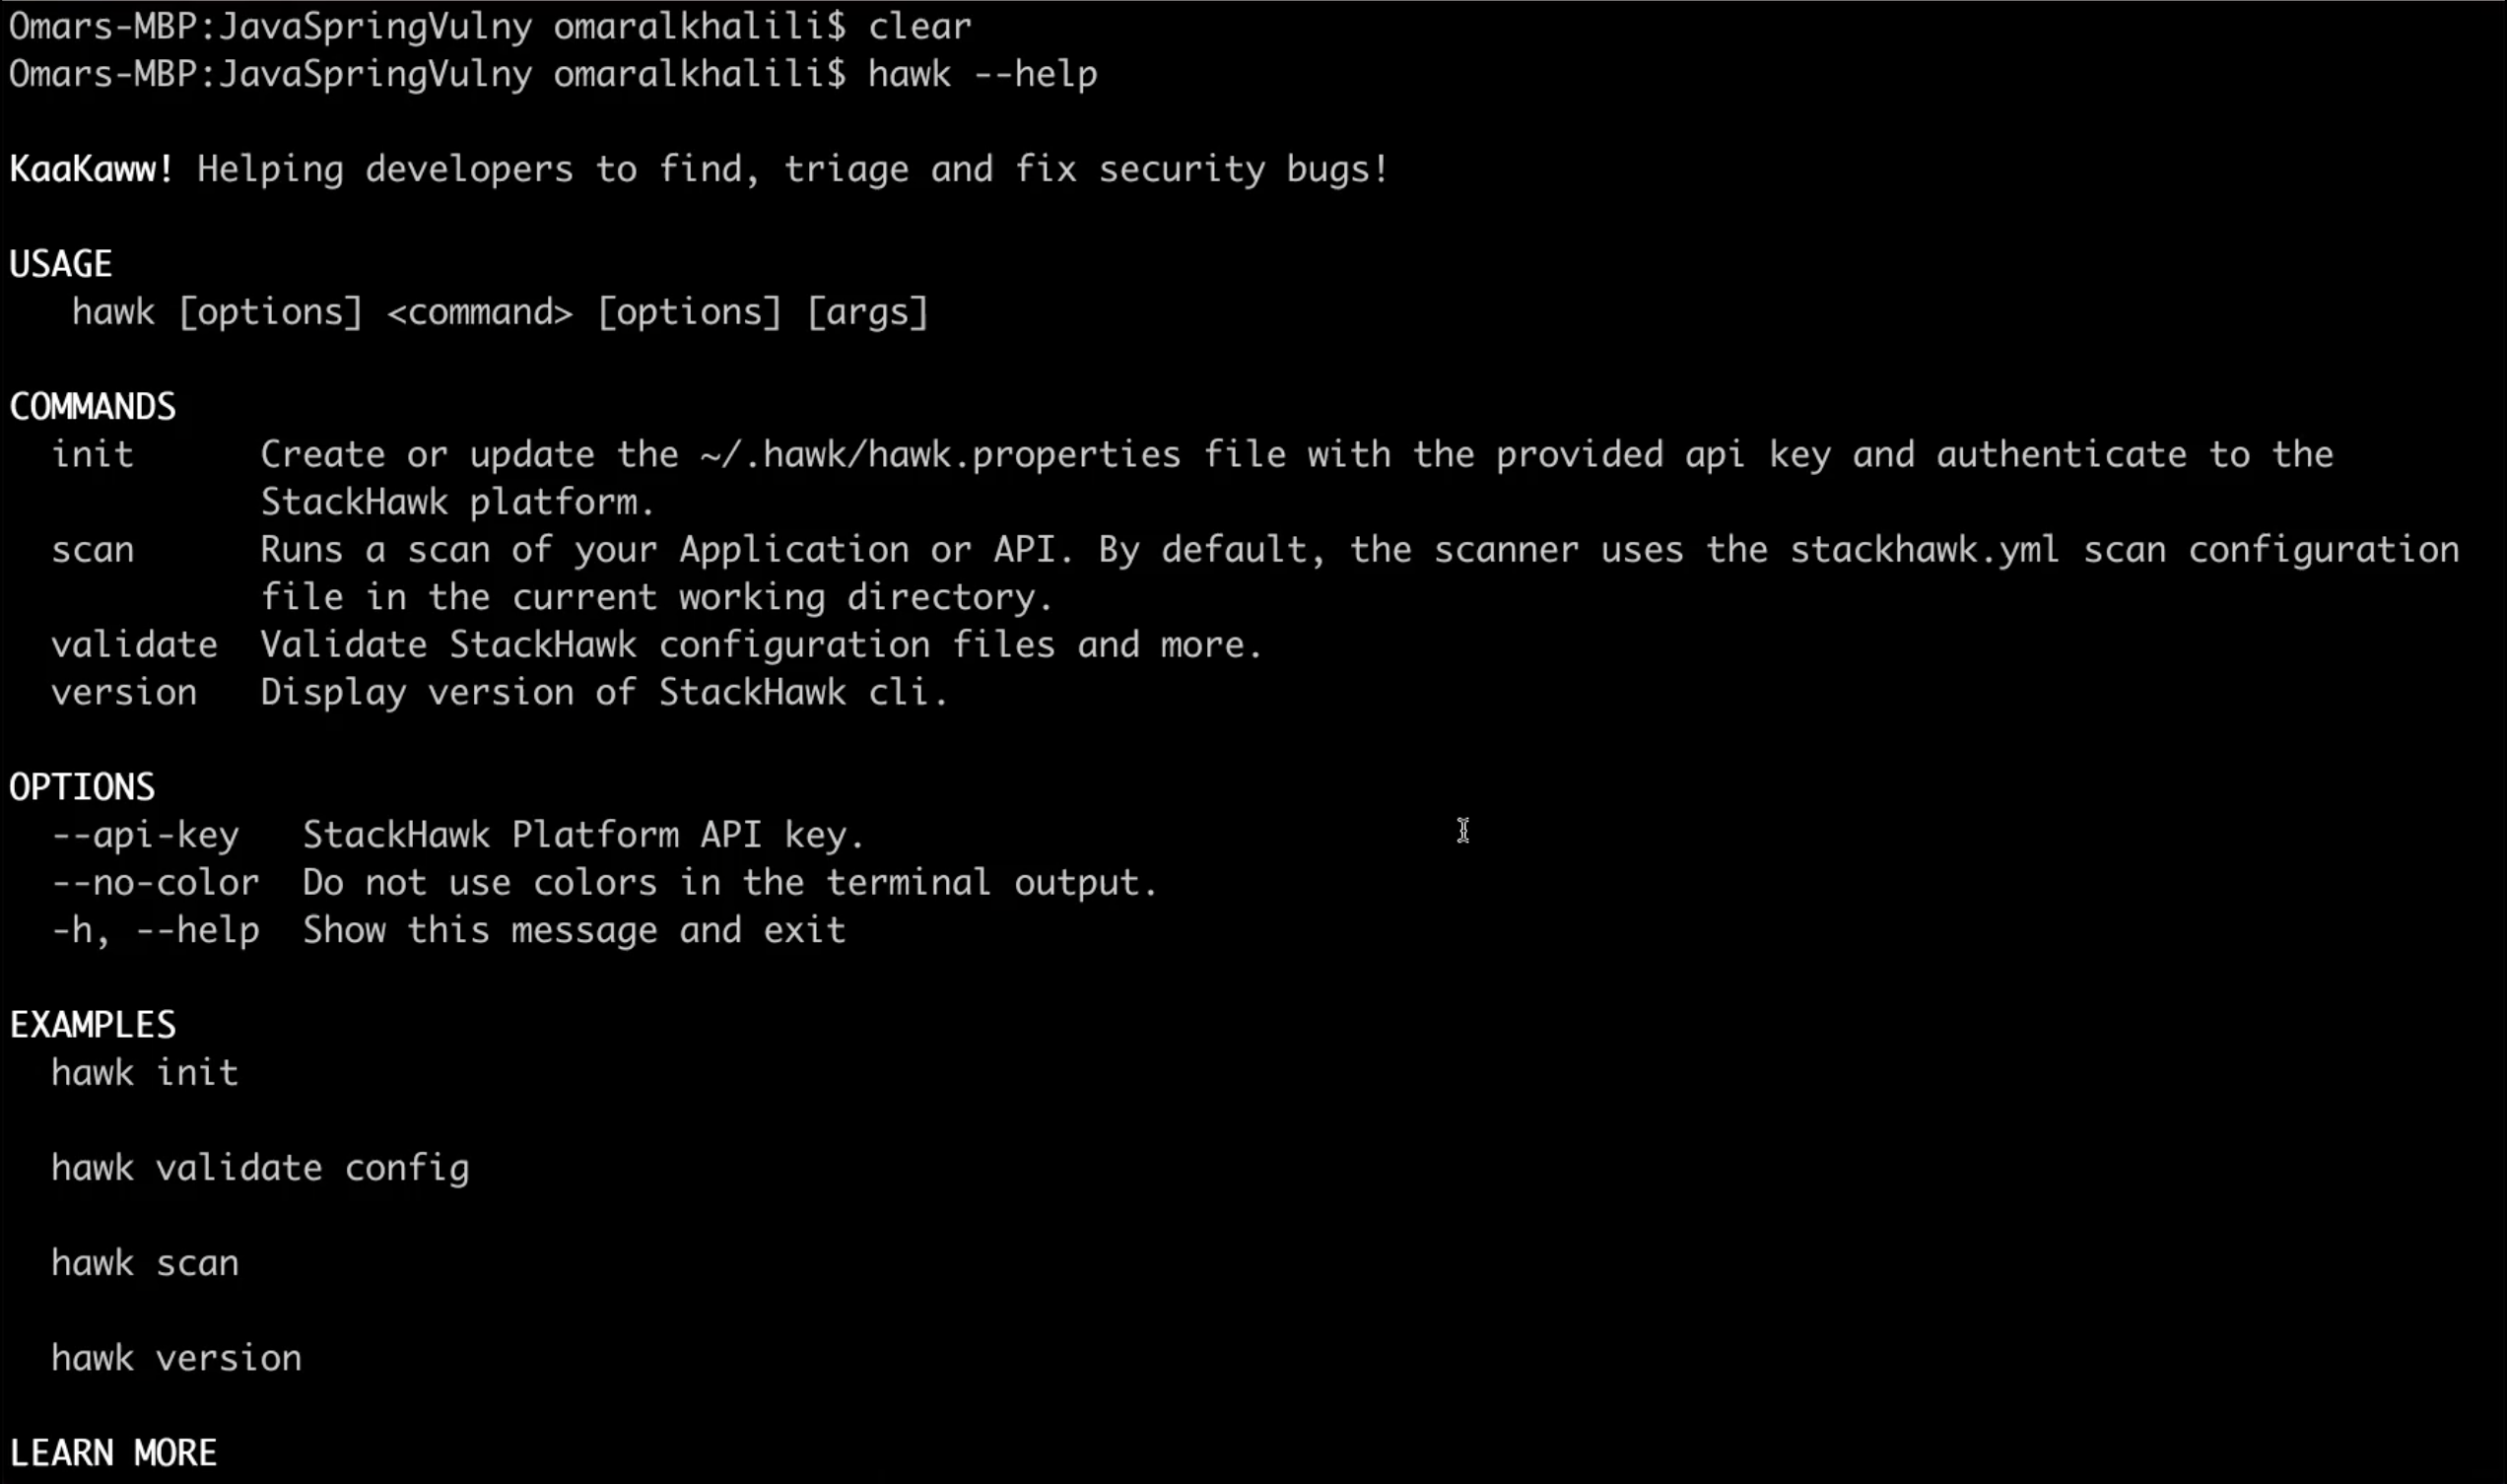Click the USAGE section header

pyautogui.click(x=62, y=261)
